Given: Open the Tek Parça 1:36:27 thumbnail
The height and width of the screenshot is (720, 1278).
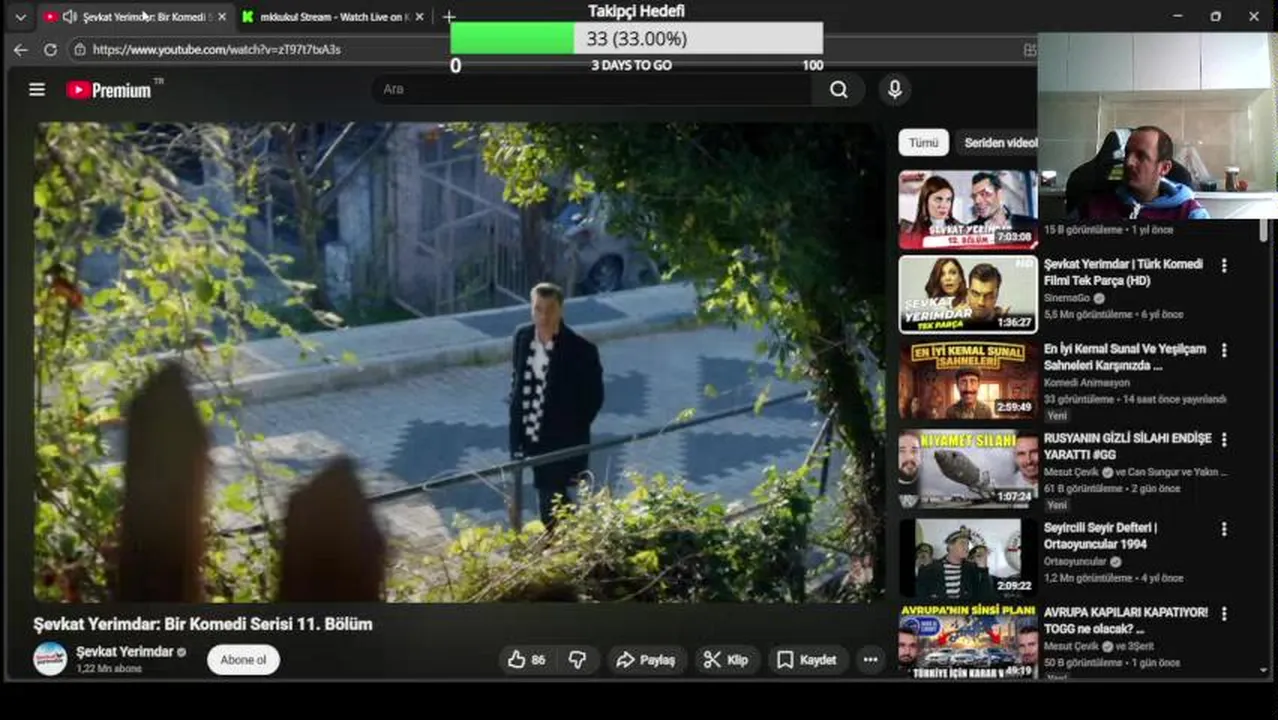Looking at the screenshot, I should click(x=967, y=294).
